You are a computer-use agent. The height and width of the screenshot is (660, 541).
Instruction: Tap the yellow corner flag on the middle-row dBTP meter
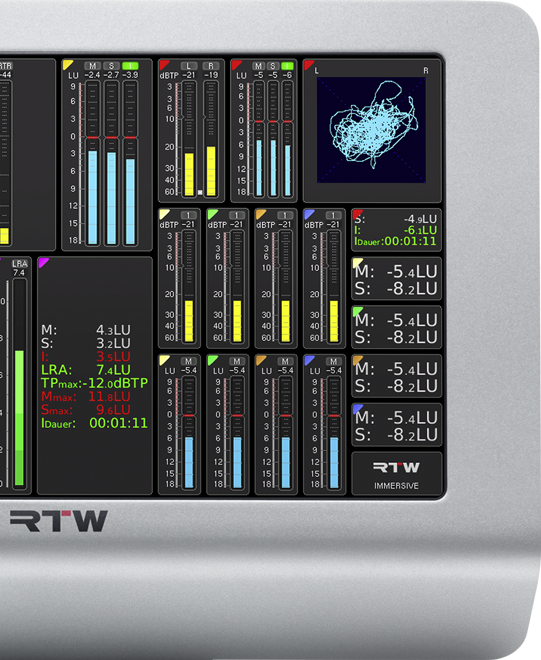(x=163, y=213)
